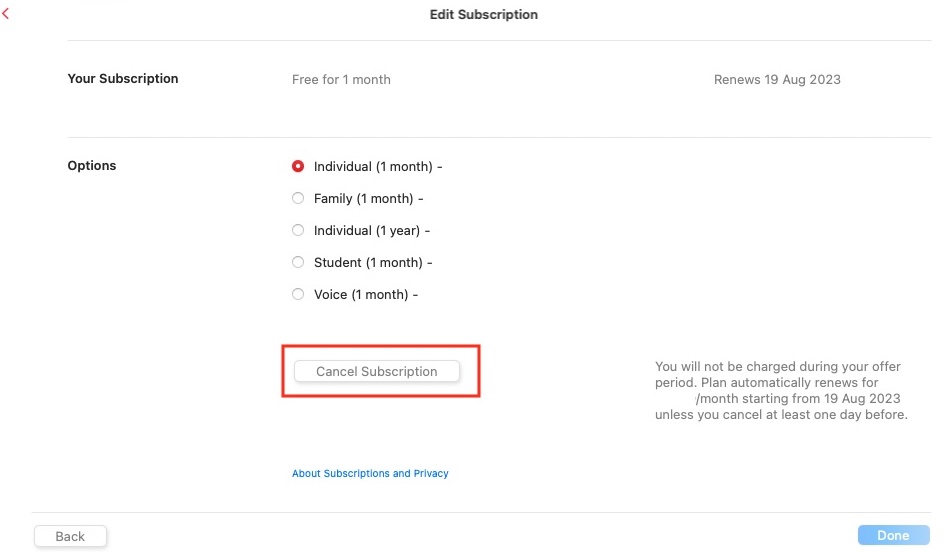Click the offer period renewal notice text
Screen dimensions: 948x553
click(781, 390)
